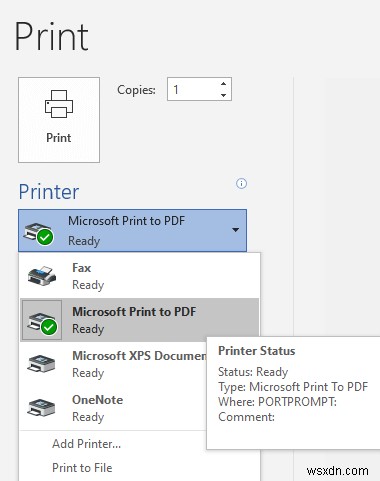Click 'Type: Microsoft Print To PDF' tooltip line
Viewport: 380px width, 481px height.
pos(293,387)
